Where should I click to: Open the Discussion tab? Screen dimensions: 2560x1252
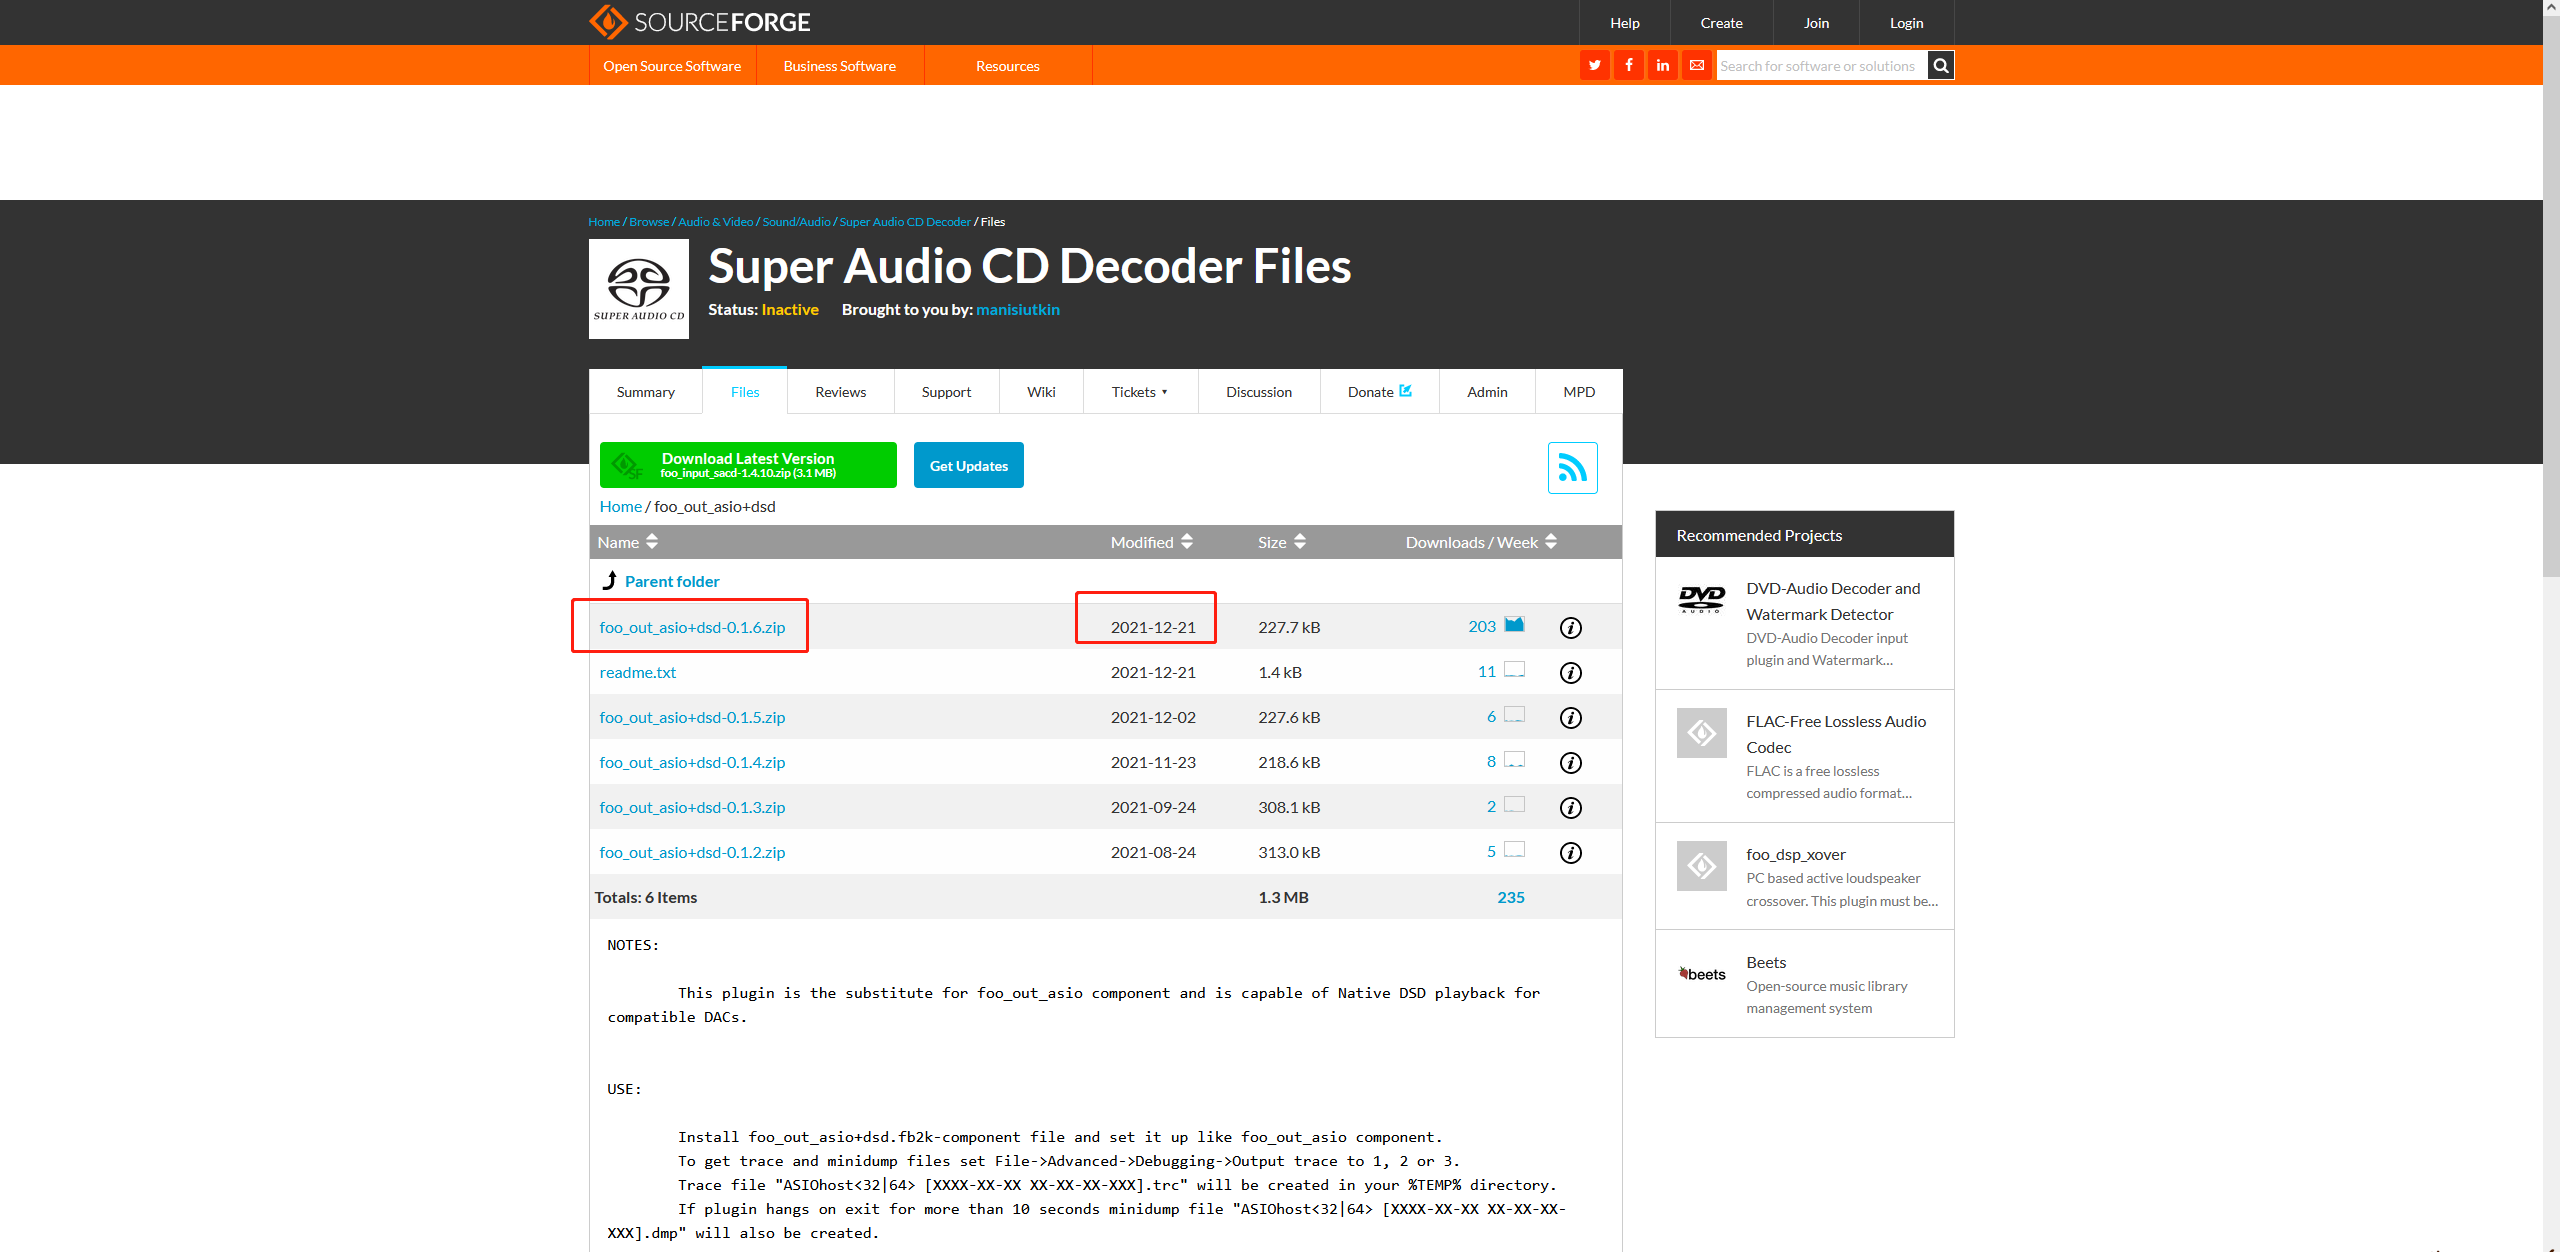(x=1259, y=392)
